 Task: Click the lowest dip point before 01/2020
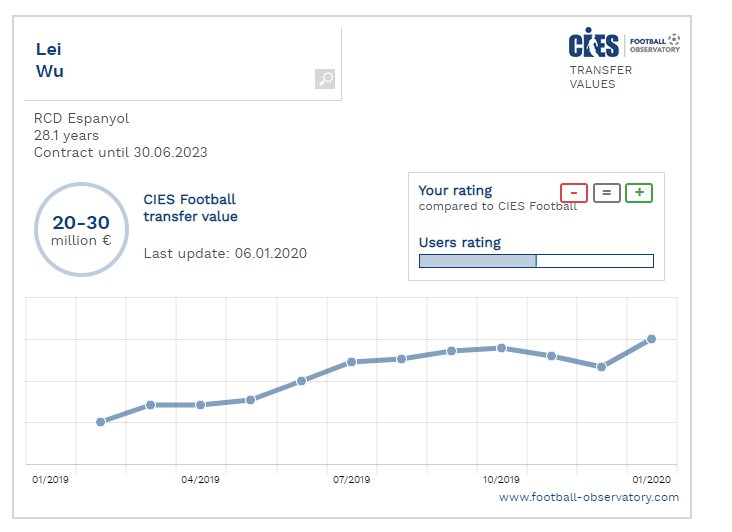point(601,367)
